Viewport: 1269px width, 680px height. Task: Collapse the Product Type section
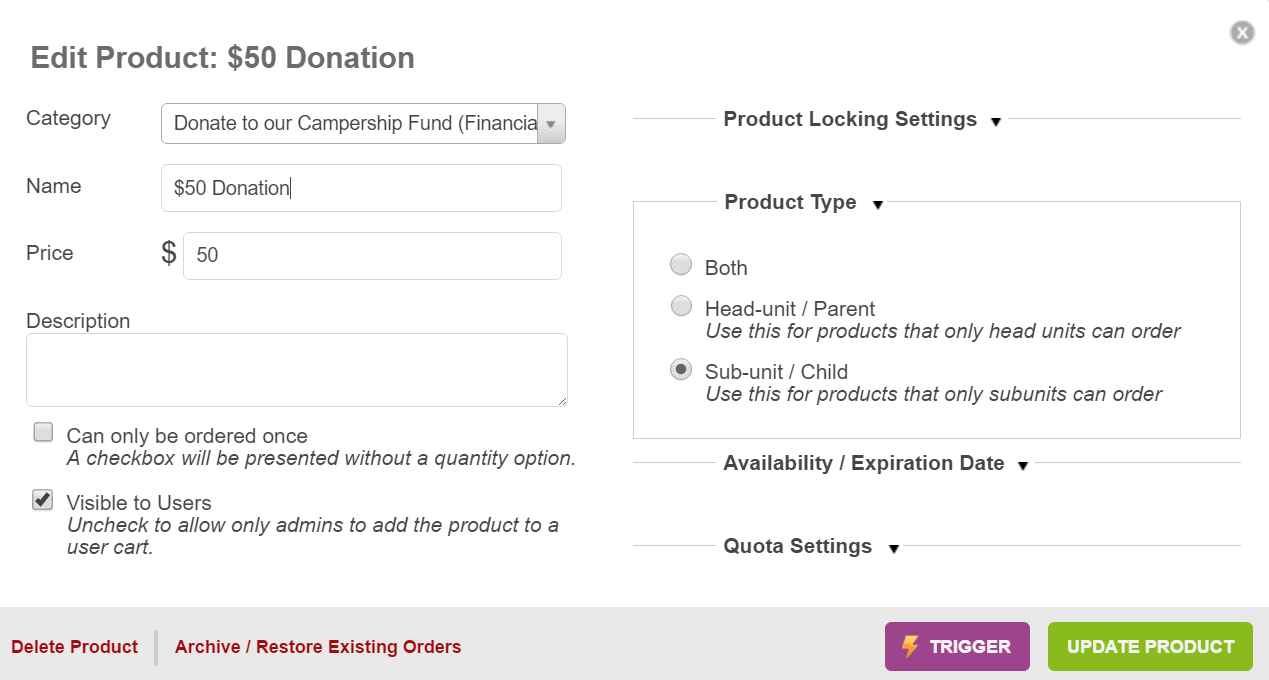pyautogui.click(x=877, y=205)
